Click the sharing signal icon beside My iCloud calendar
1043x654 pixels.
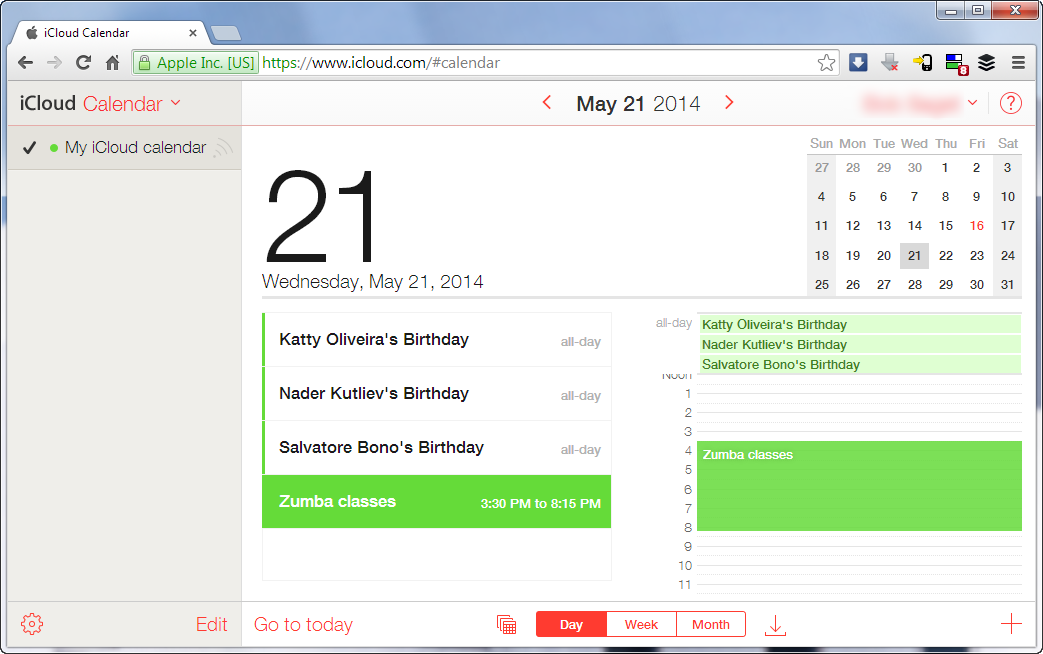(x=224, y=147)
